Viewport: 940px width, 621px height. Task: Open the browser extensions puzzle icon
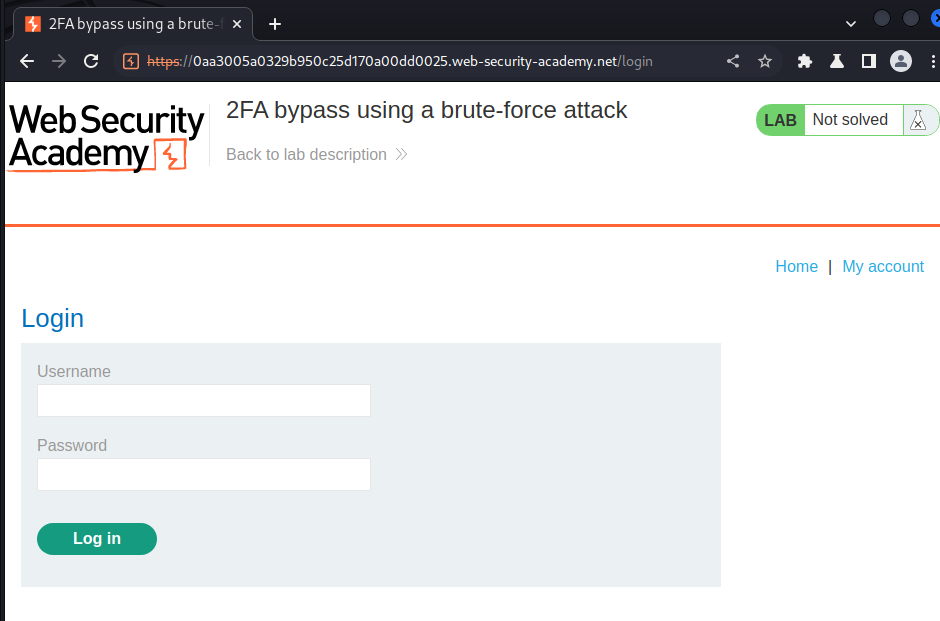point(805,61)
